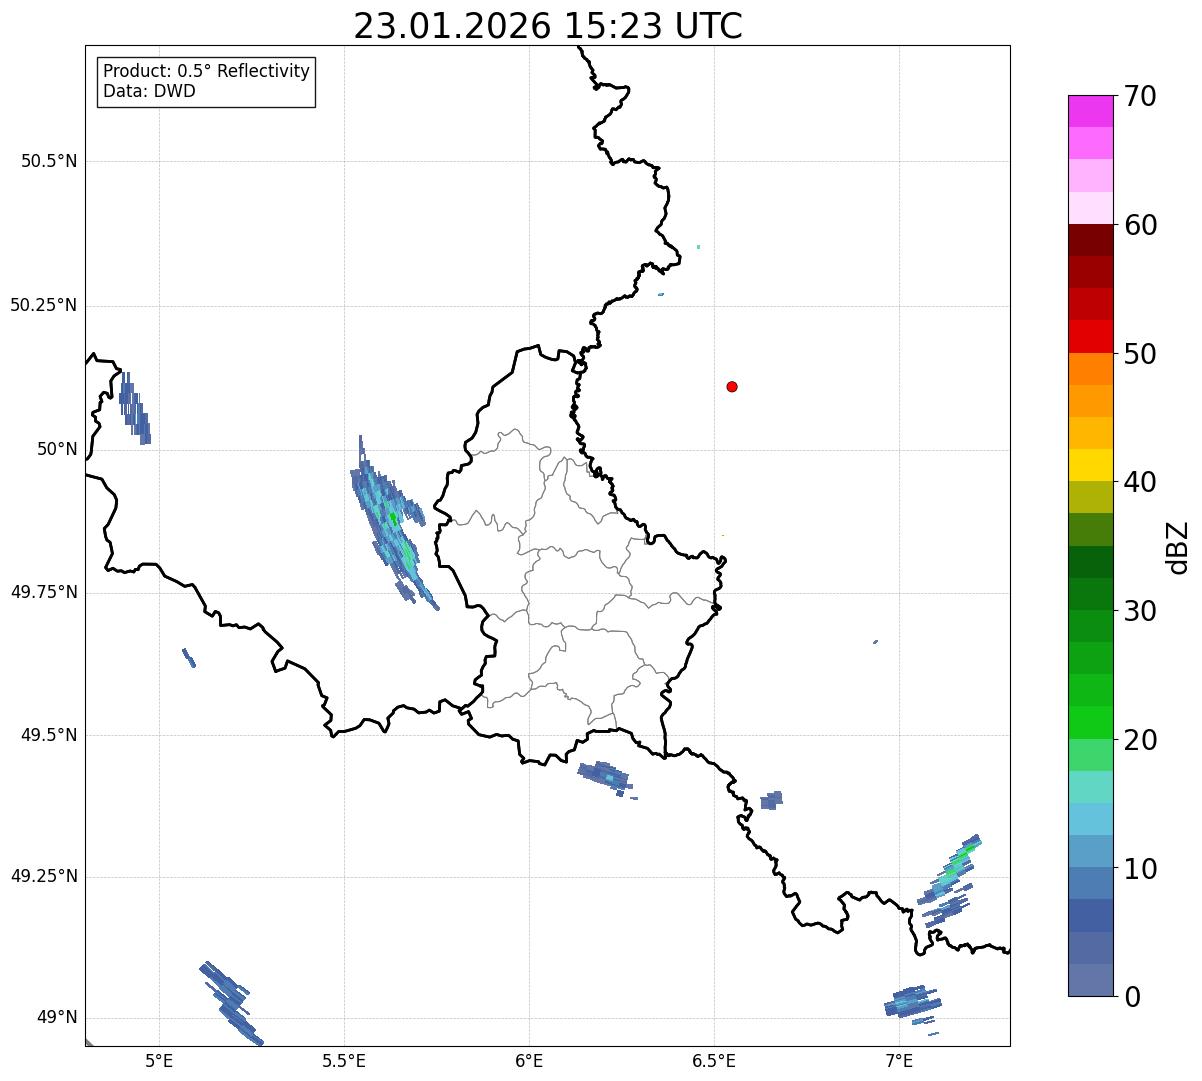Select the bright red 50 dBZ colorbar segment
Viewport: 1202px width, 1081px height.
pos(1090,336)
